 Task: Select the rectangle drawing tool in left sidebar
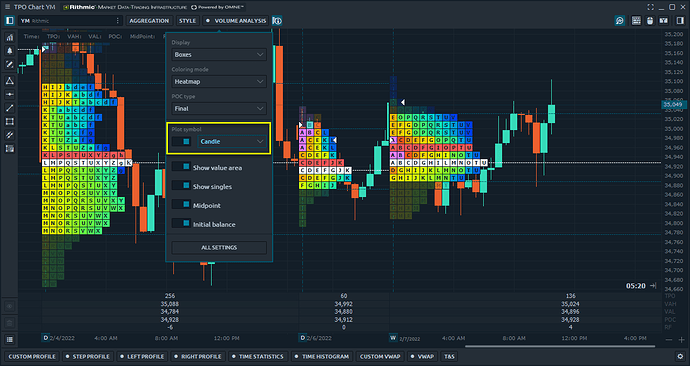pos(9,122)
